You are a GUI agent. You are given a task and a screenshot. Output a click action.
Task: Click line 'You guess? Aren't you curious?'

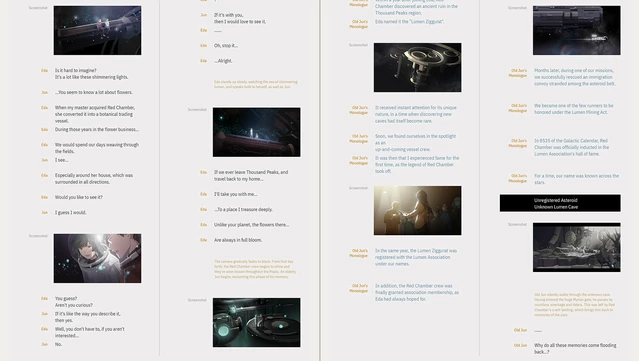pyautogui.click(x=74, y=302)
